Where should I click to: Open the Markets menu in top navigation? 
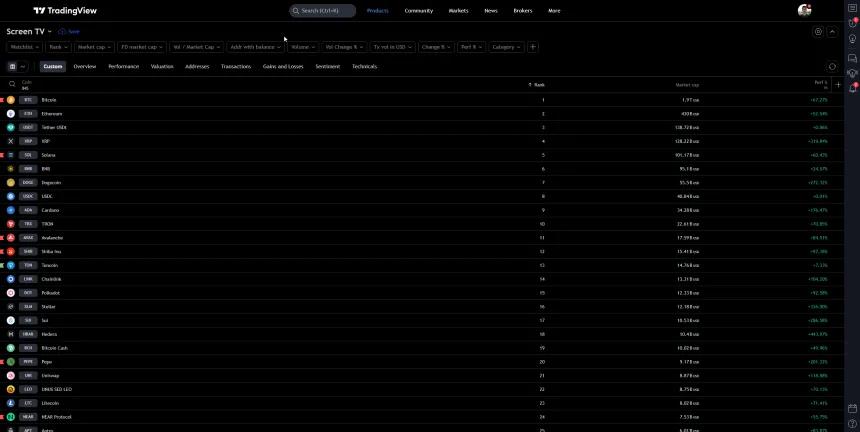pyautogui.click(x=458, y=10)
